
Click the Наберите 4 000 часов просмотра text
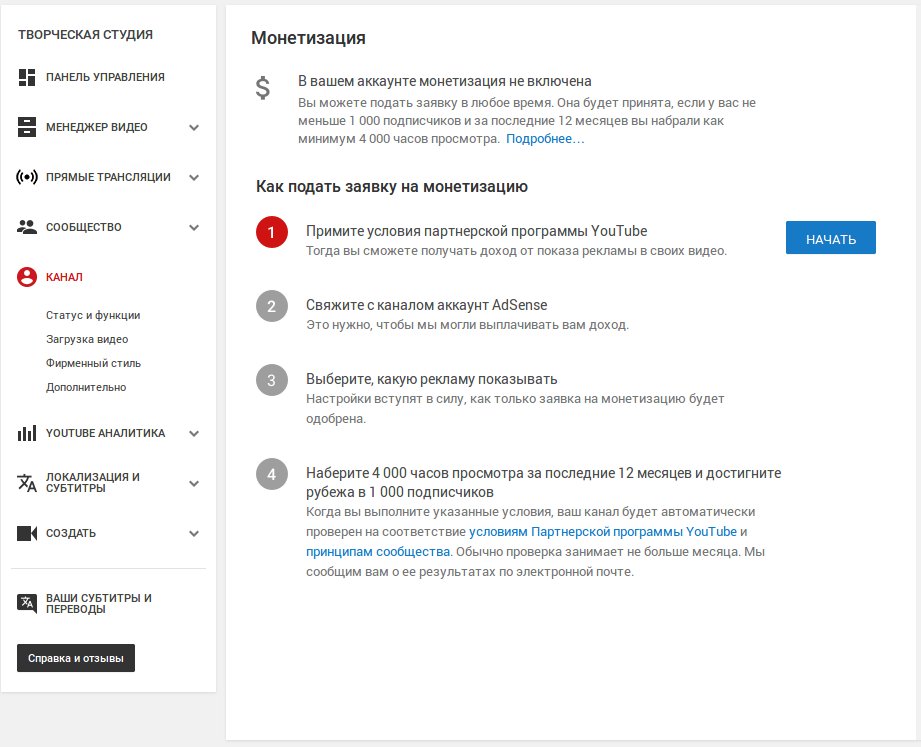(x=543, y=483)
